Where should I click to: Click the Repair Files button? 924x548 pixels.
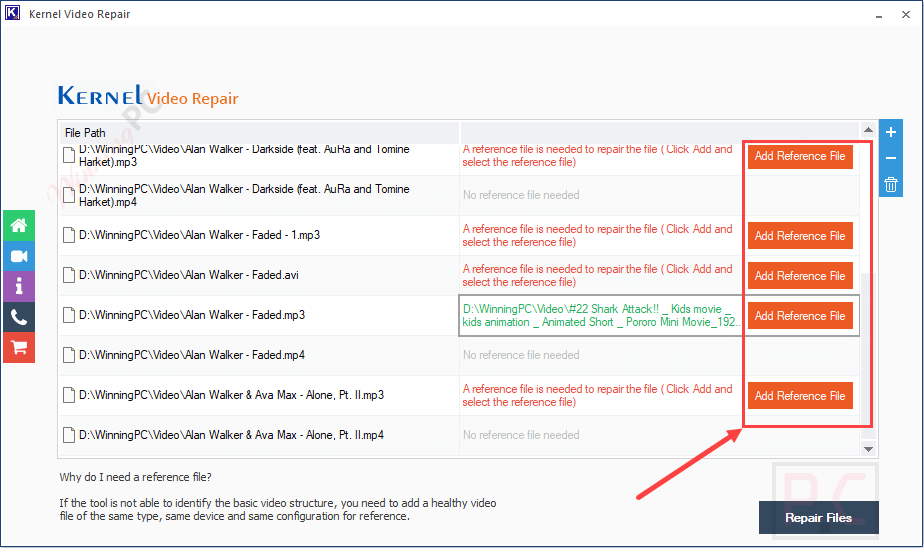[819, 517]
